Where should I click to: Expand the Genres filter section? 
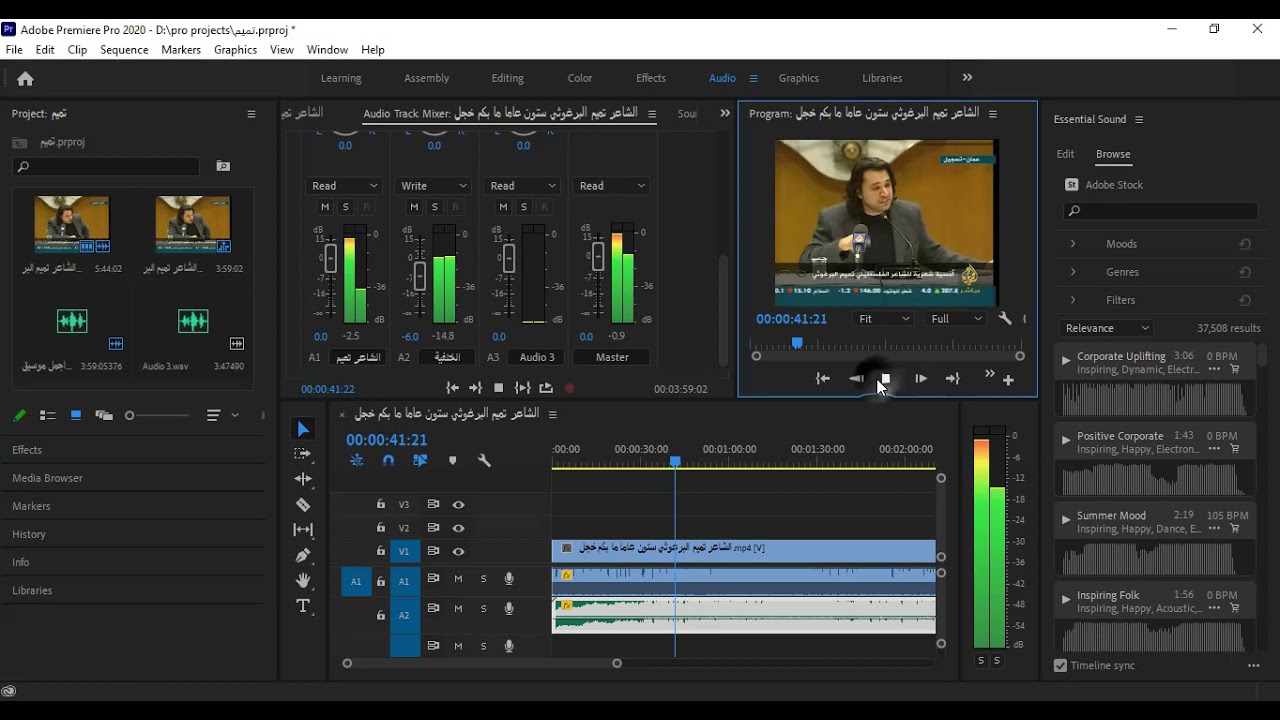coord(1073,272)
